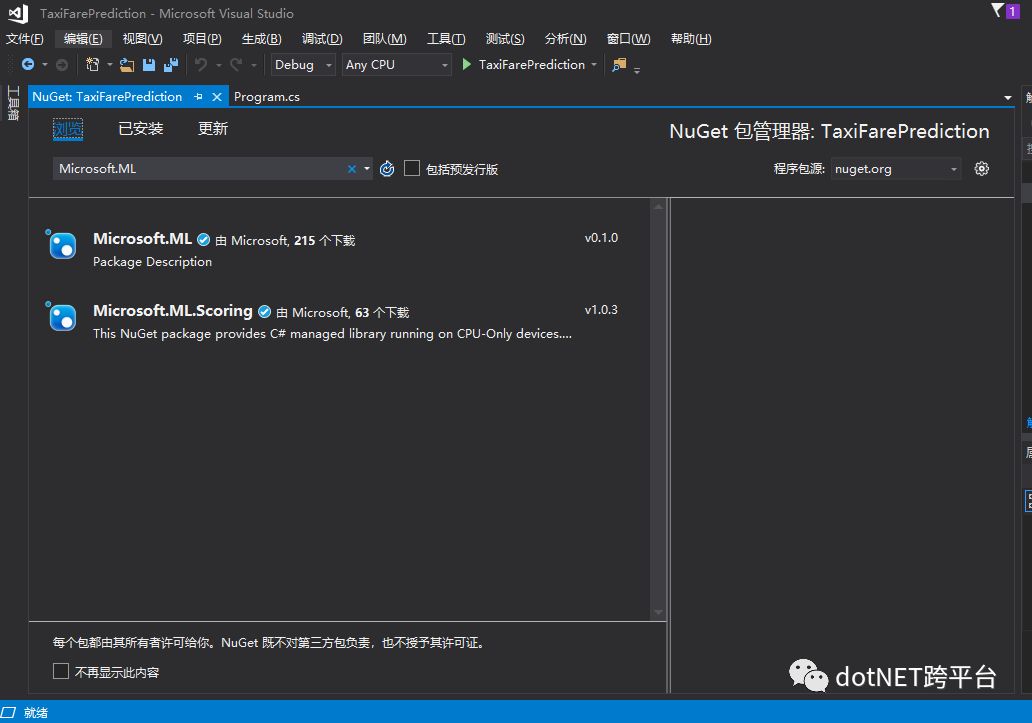This screenshot has height=723, width=1032.
Task: Click the Navigate Forward arrow icon
Action: [62, 64]
